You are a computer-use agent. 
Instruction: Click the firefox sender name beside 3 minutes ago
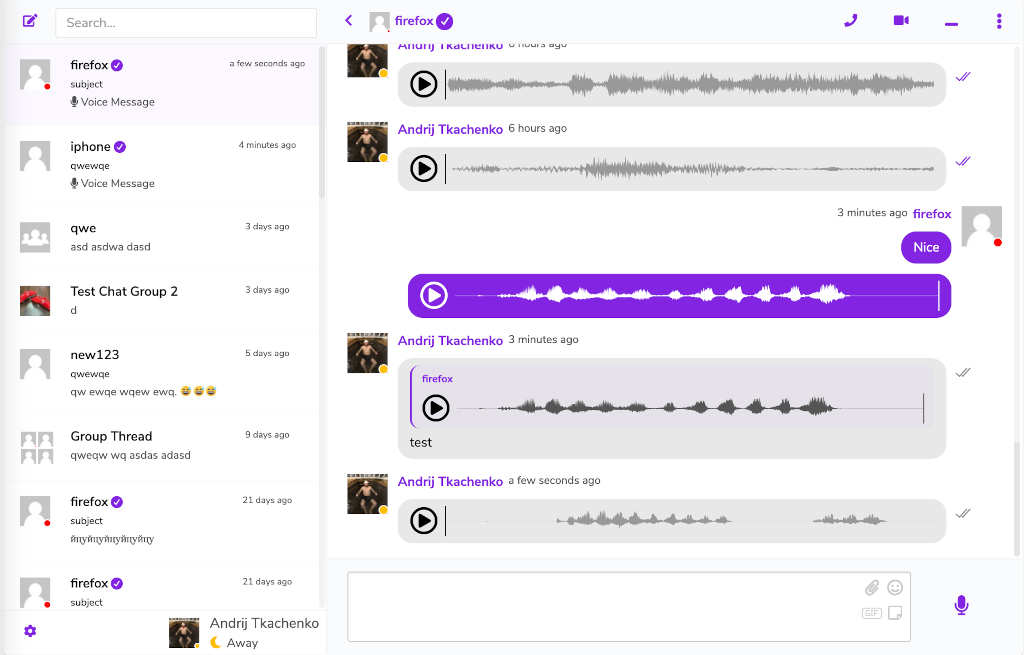coord(932,214)
